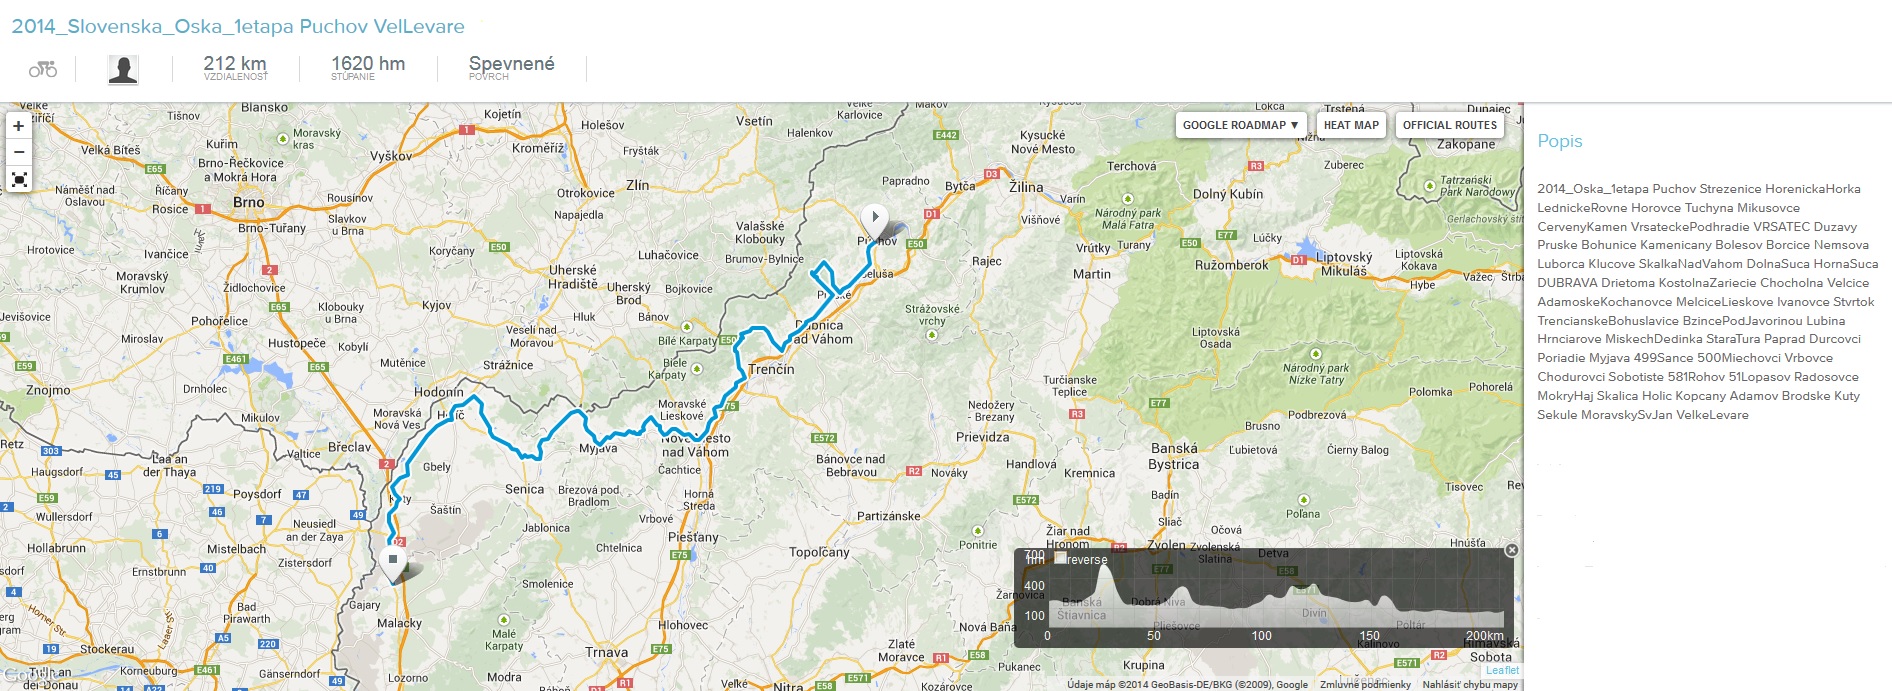Zoom in on the map

point(19,126)
